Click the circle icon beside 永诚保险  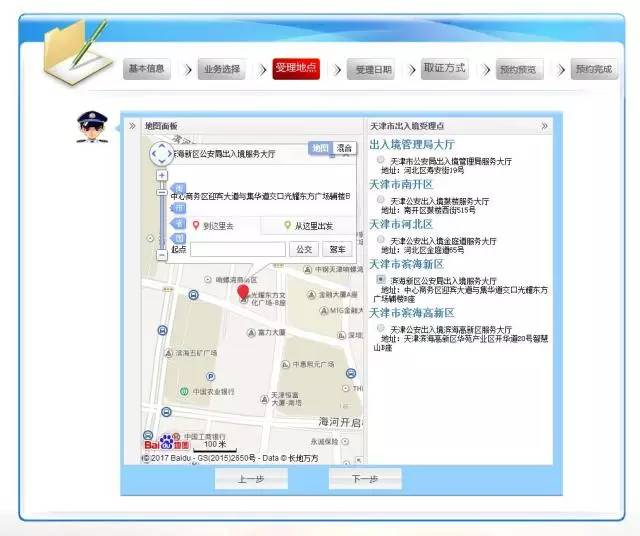pyautogui.click(x=345, y=441)
